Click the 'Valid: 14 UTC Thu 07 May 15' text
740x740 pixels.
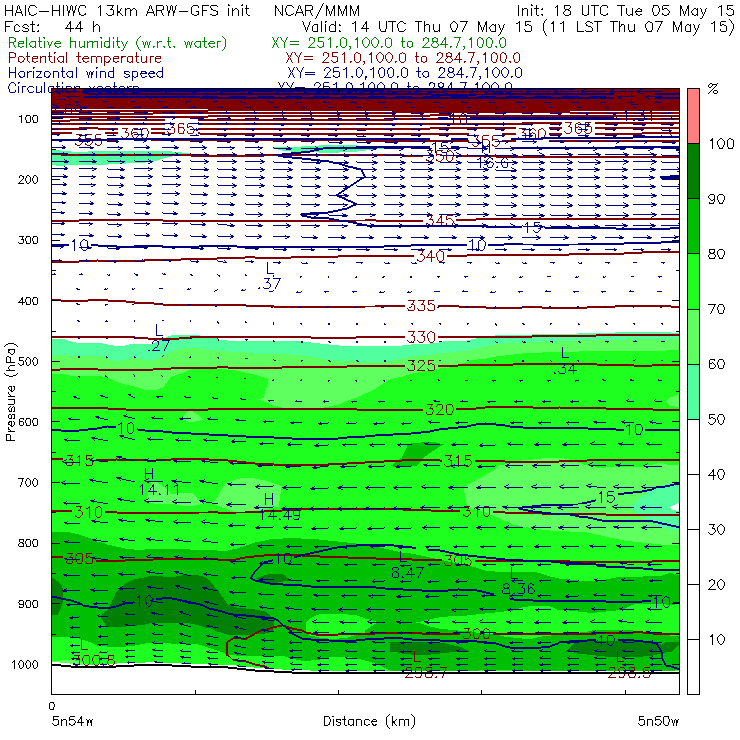[419, 27]
